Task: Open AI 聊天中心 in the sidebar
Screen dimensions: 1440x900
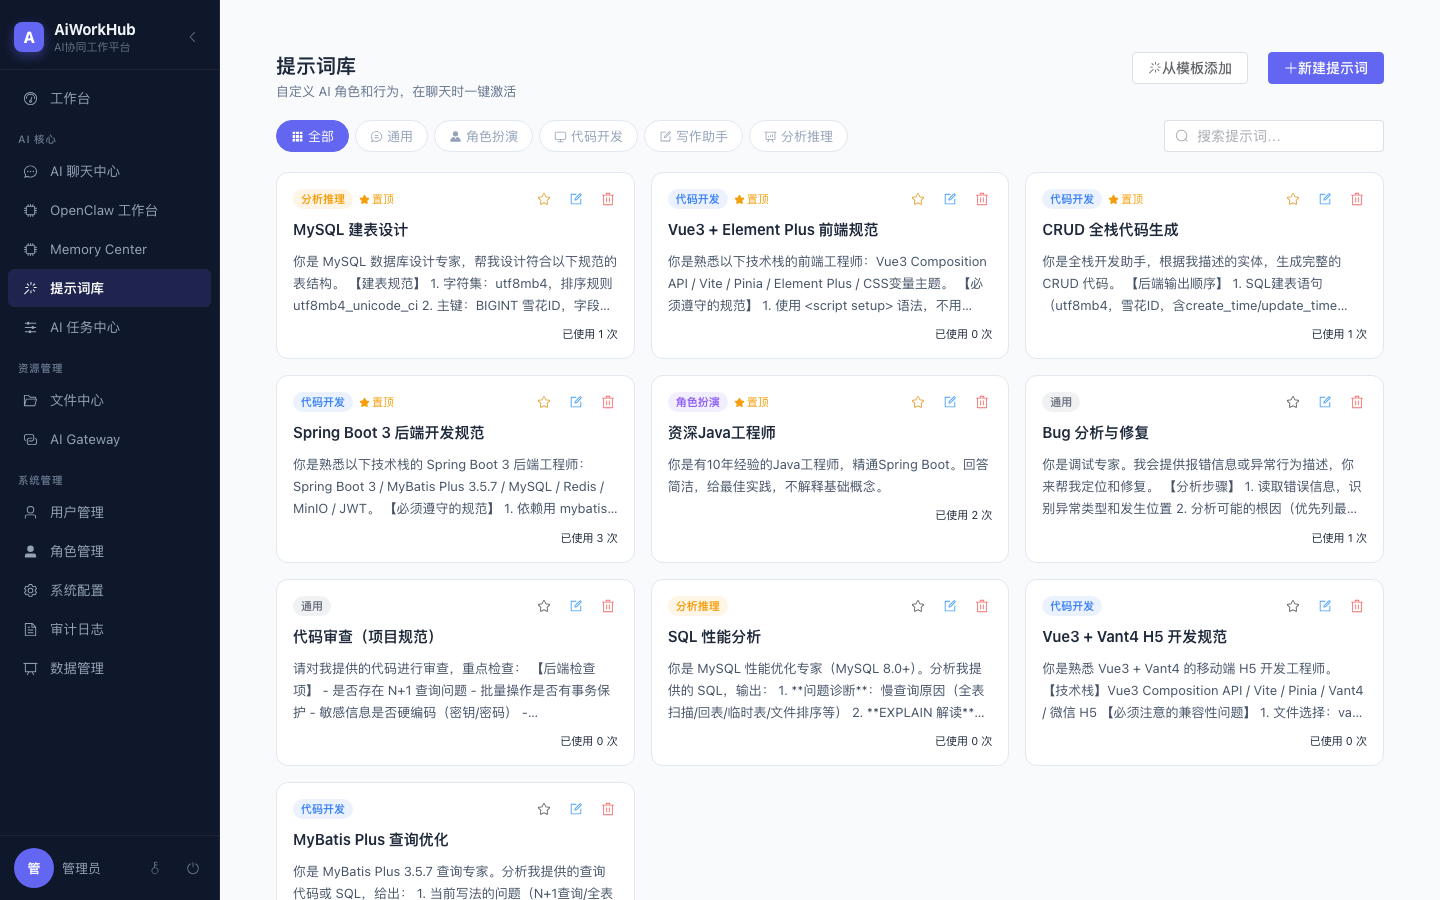Action: click(109, 171)
